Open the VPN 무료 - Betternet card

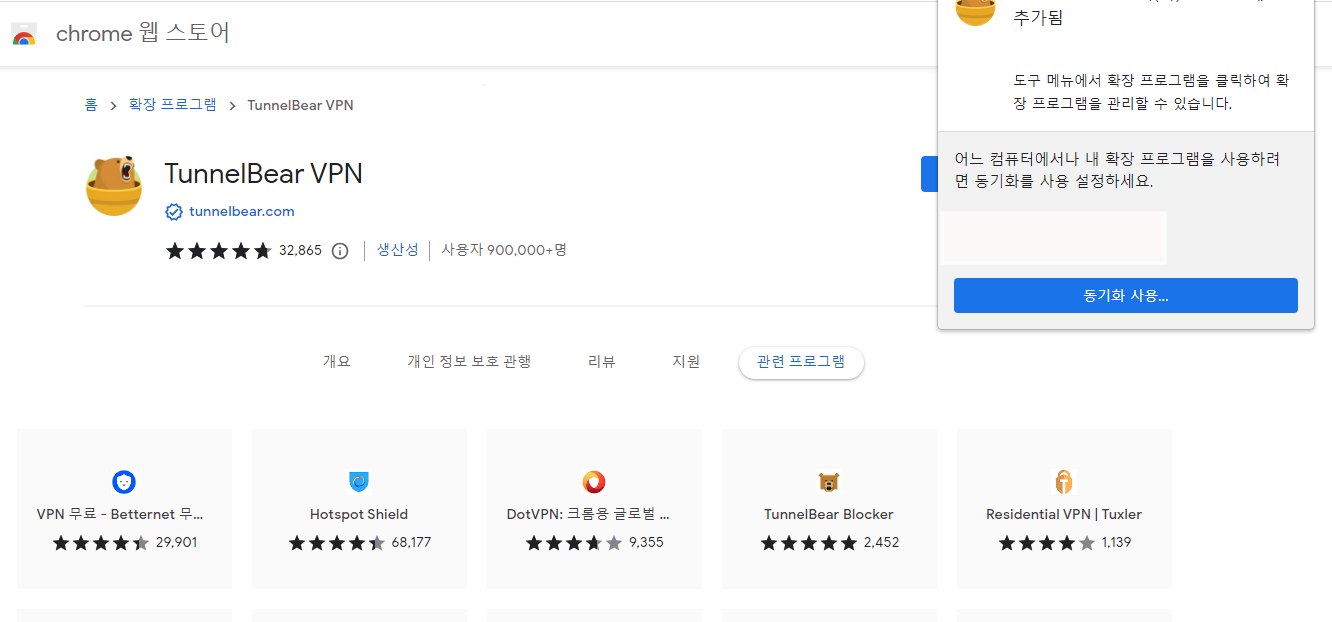pos(124,509)
